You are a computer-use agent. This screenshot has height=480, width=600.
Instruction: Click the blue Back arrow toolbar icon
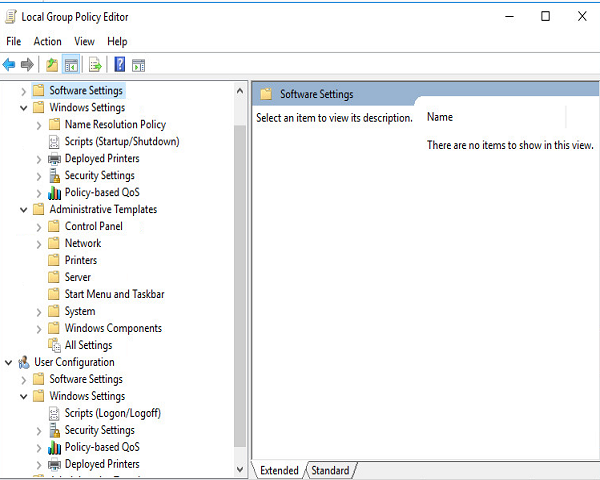9,64
